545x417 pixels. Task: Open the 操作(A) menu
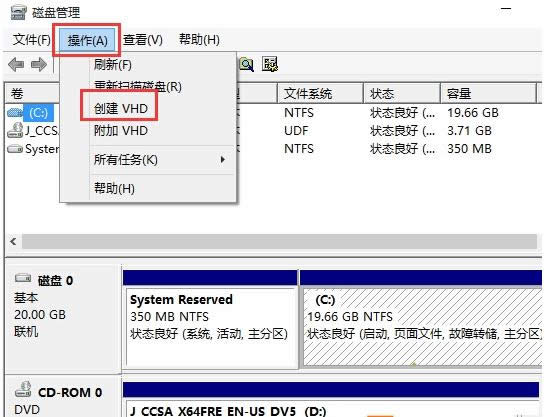[x=87, y=40]
